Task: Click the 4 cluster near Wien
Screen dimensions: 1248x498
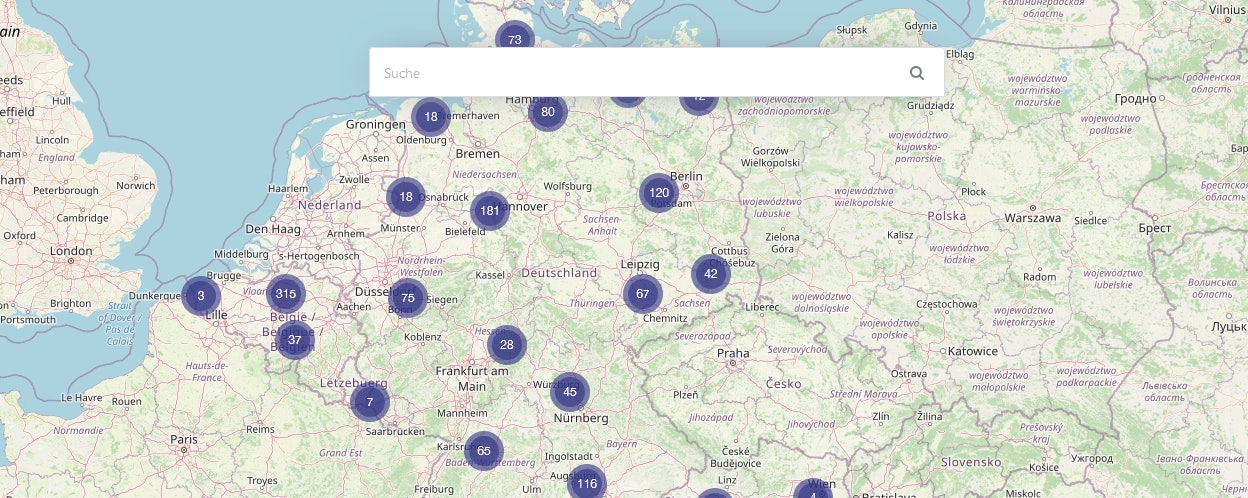Action: pyautogui.click(x=813, y=490)
